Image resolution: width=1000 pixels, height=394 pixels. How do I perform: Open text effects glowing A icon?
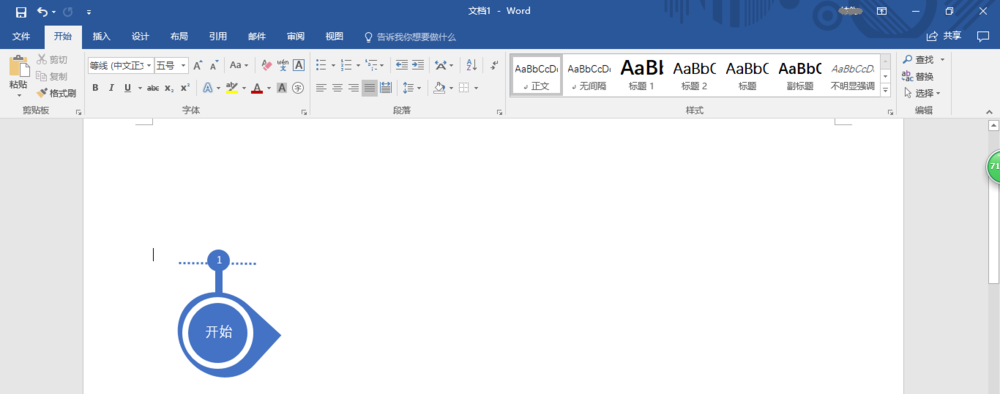coord(207,88)
